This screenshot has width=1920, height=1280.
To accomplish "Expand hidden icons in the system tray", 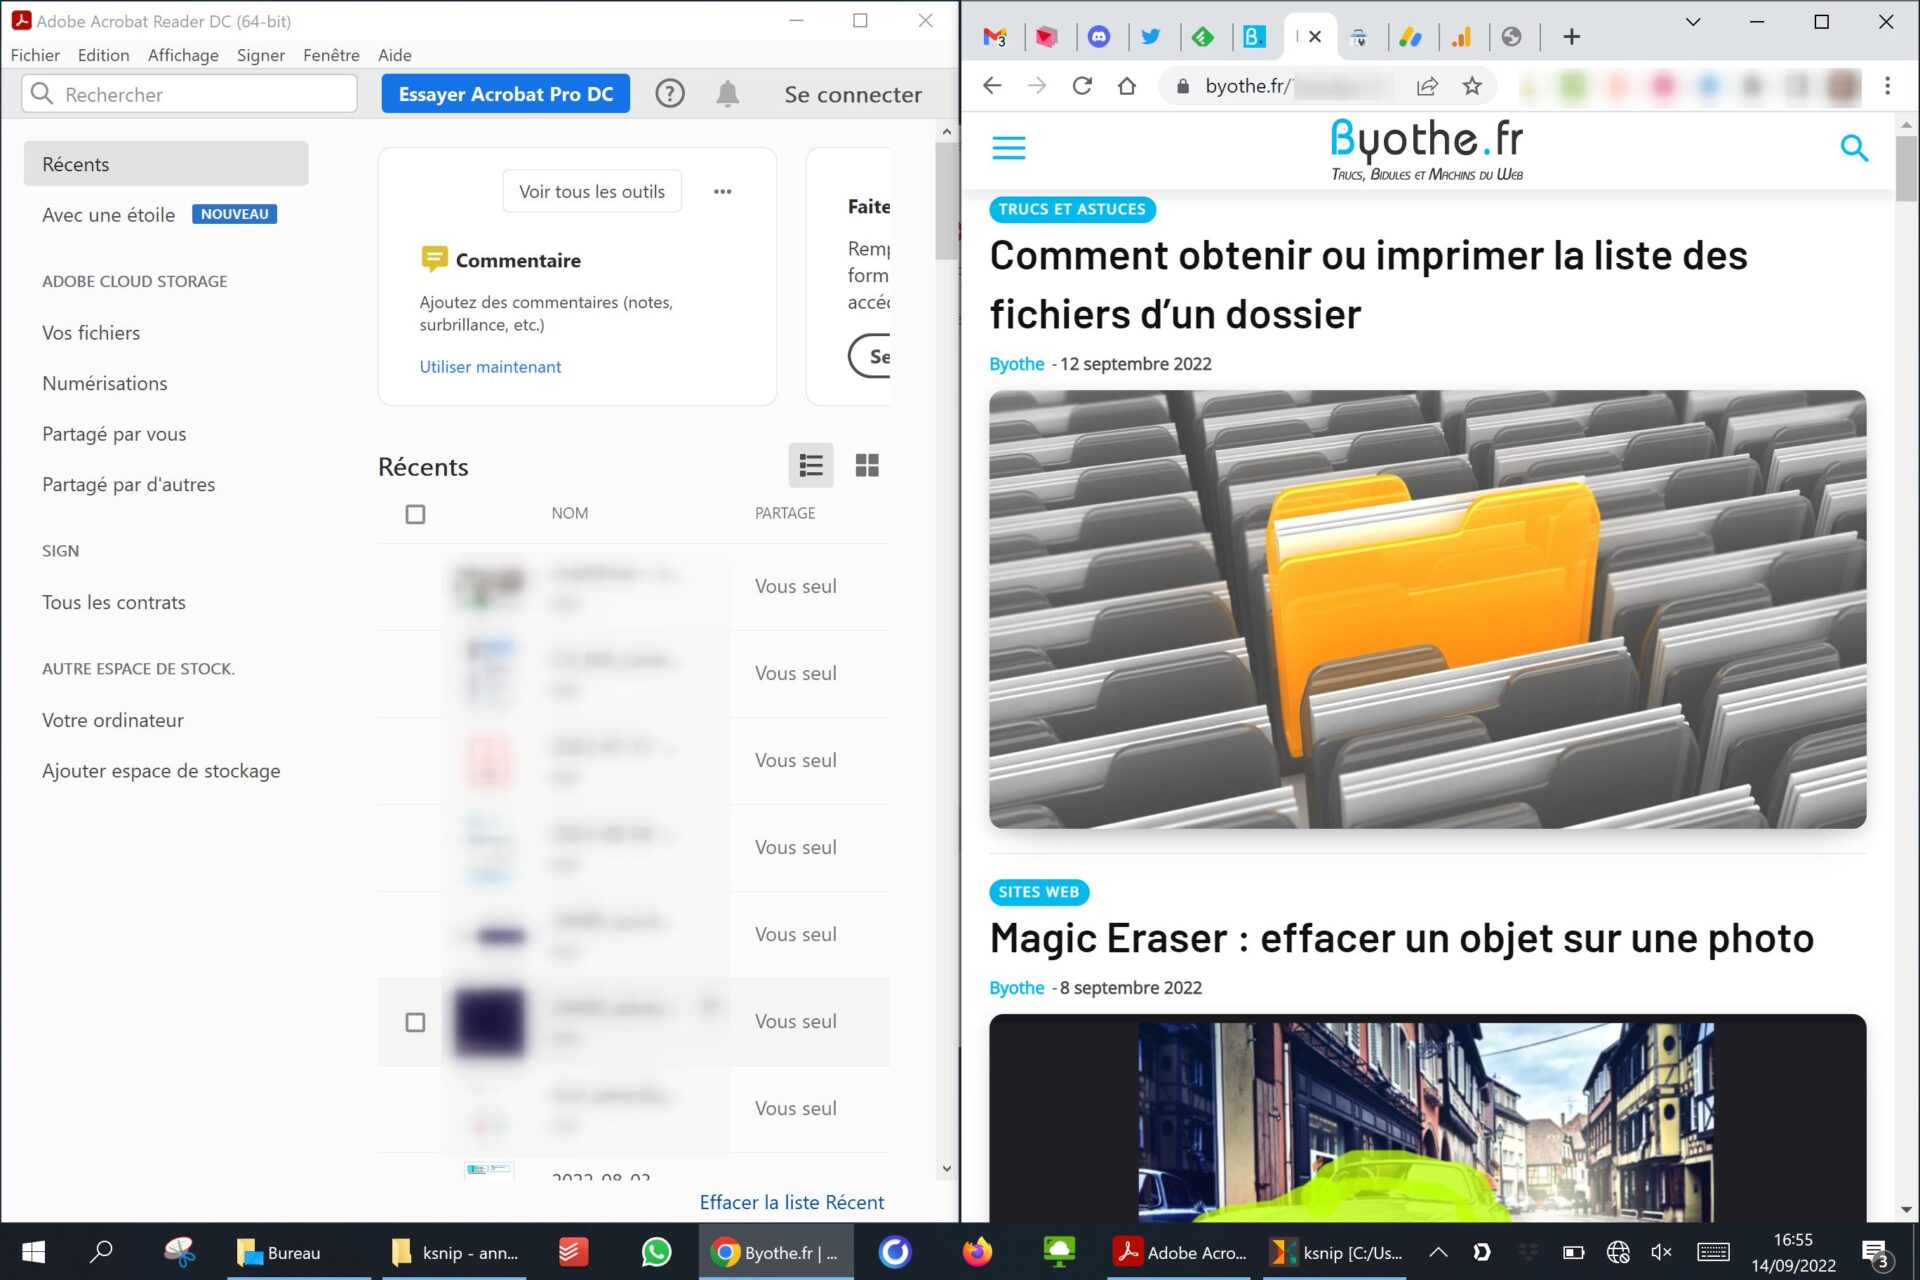I will [x=1437, y=1251].
